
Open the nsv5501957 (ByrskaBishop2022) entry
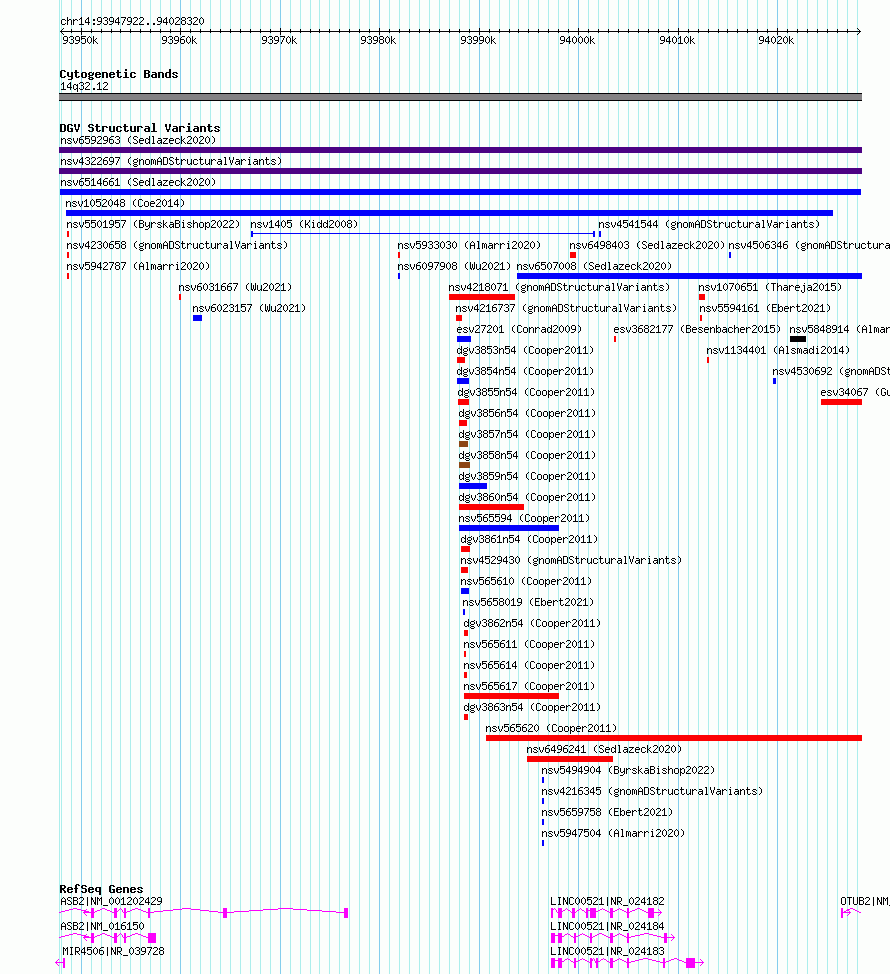pyautogui.click(x=153, y=224)
